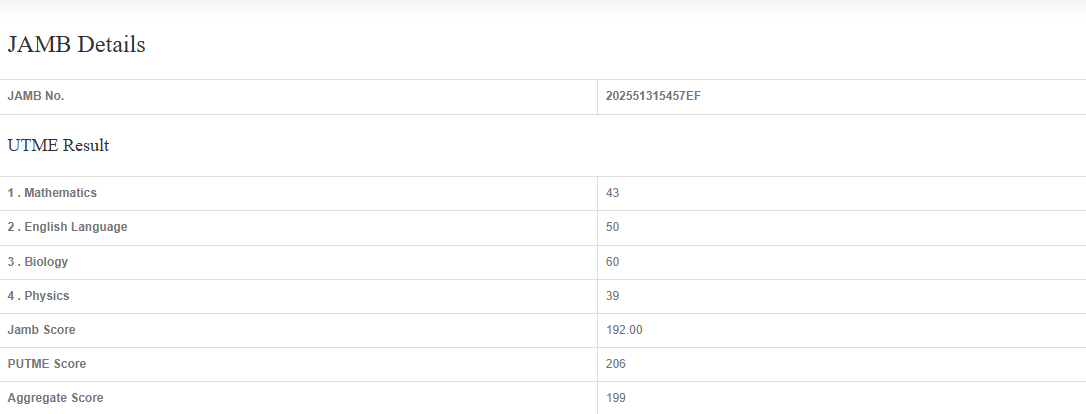
Task: Select the word Biology in subject list
Action: (x=47, y=262)
